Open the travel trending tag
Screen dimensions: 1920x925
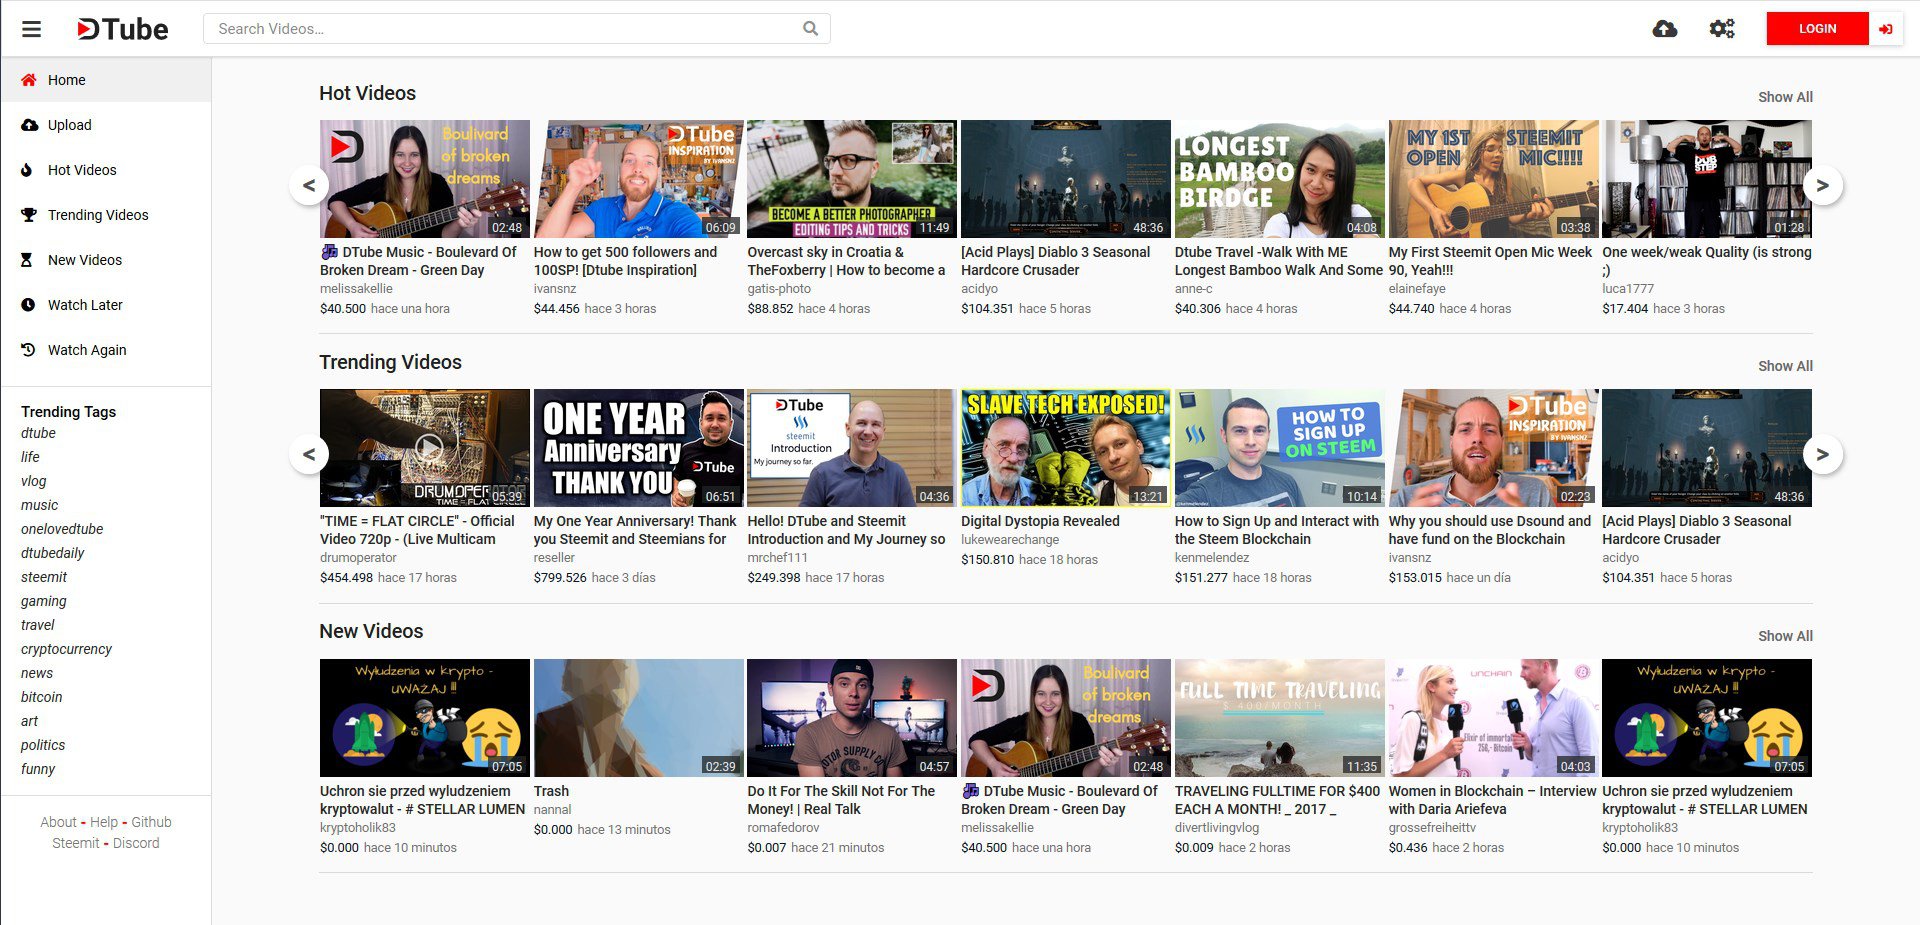(38, 625)
